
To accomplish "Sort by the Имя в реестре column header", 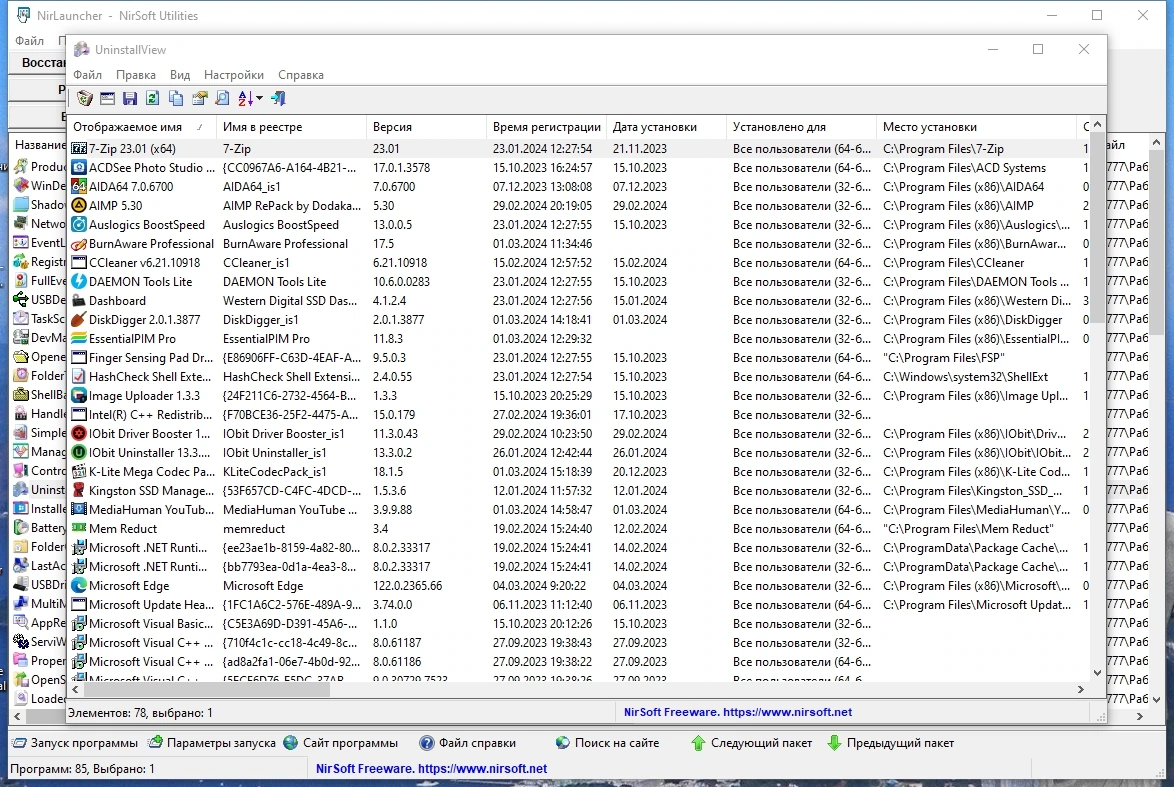I will click(x=291, y=127).
